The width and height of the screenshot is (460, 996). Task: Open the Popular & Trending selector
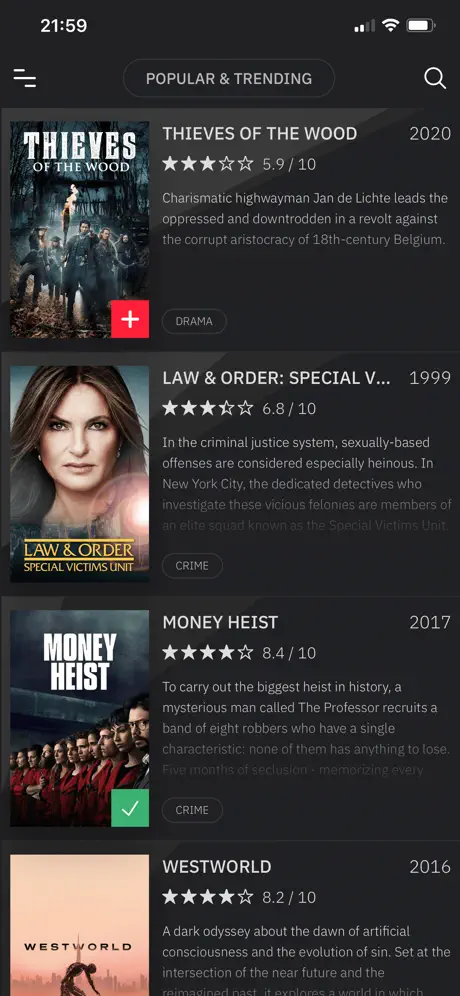229,78
